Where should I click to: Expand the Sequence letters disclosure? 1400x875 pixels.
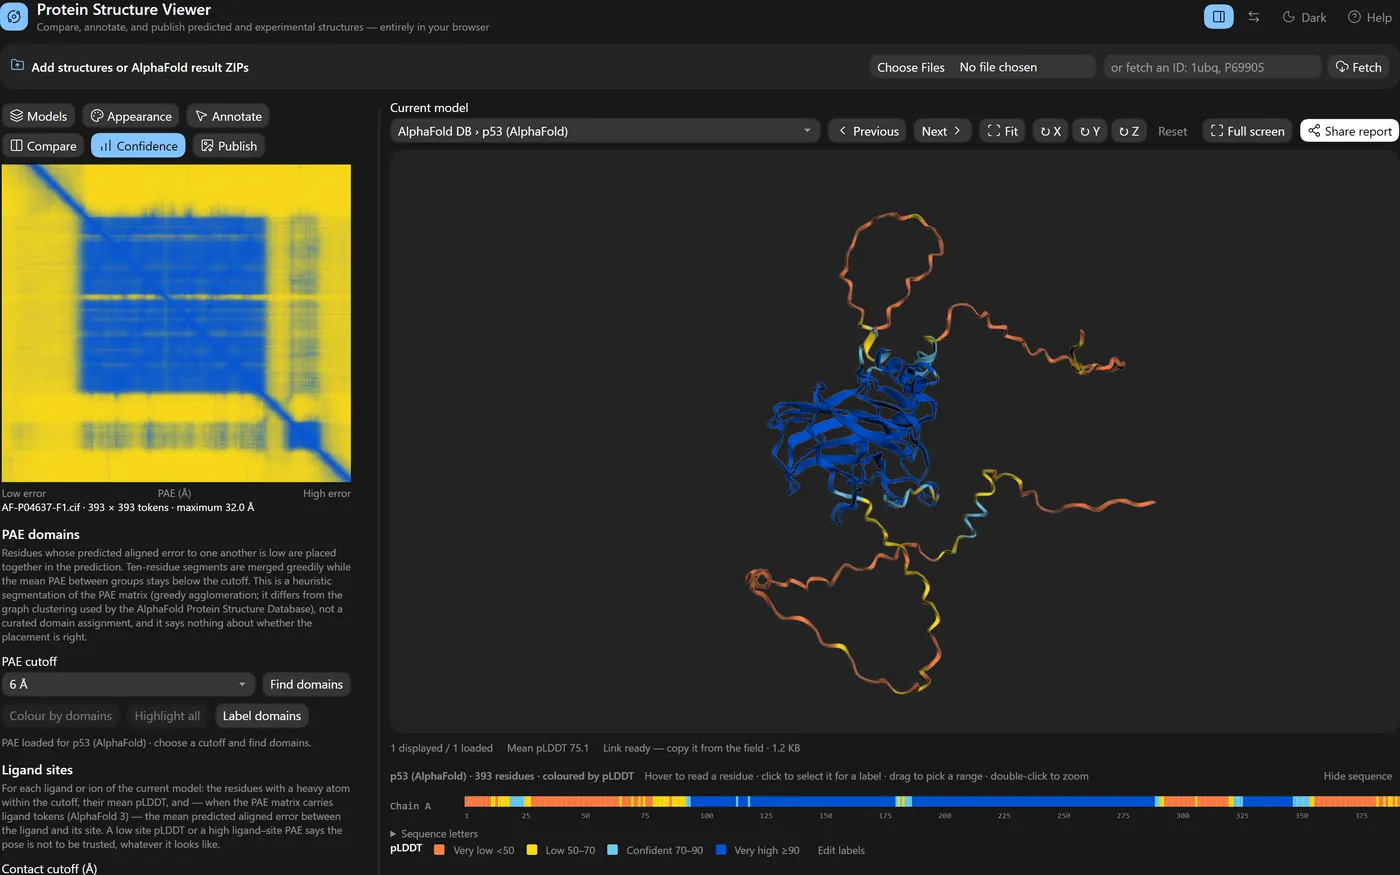434,833
